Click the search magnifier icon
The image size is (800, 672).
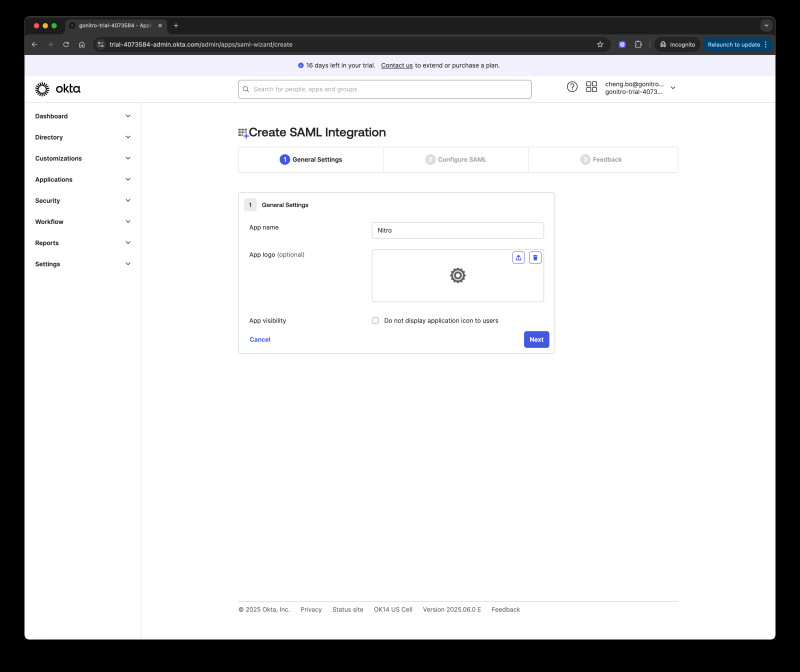click(x=246, y=89)
